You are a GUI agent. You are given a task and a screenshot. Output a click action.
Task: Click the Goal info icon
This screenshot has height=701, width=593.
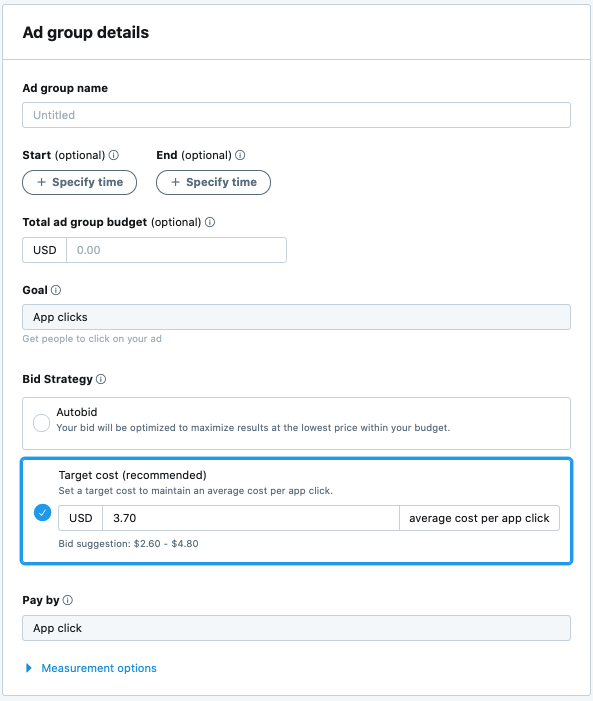tap(56, 290)
